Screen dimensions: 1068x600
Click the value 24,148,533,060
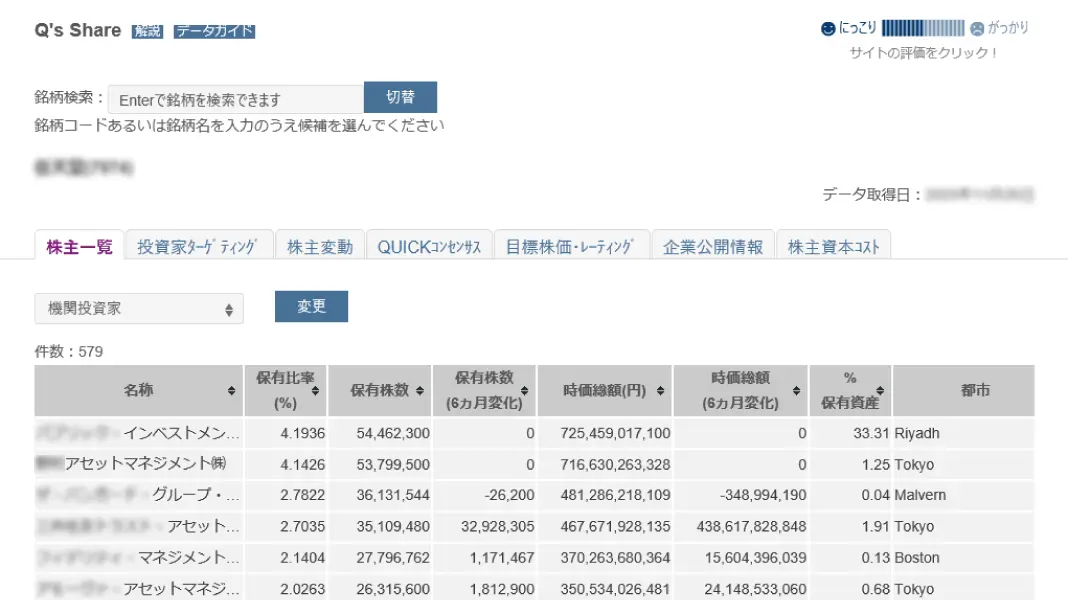pos(755,589)
